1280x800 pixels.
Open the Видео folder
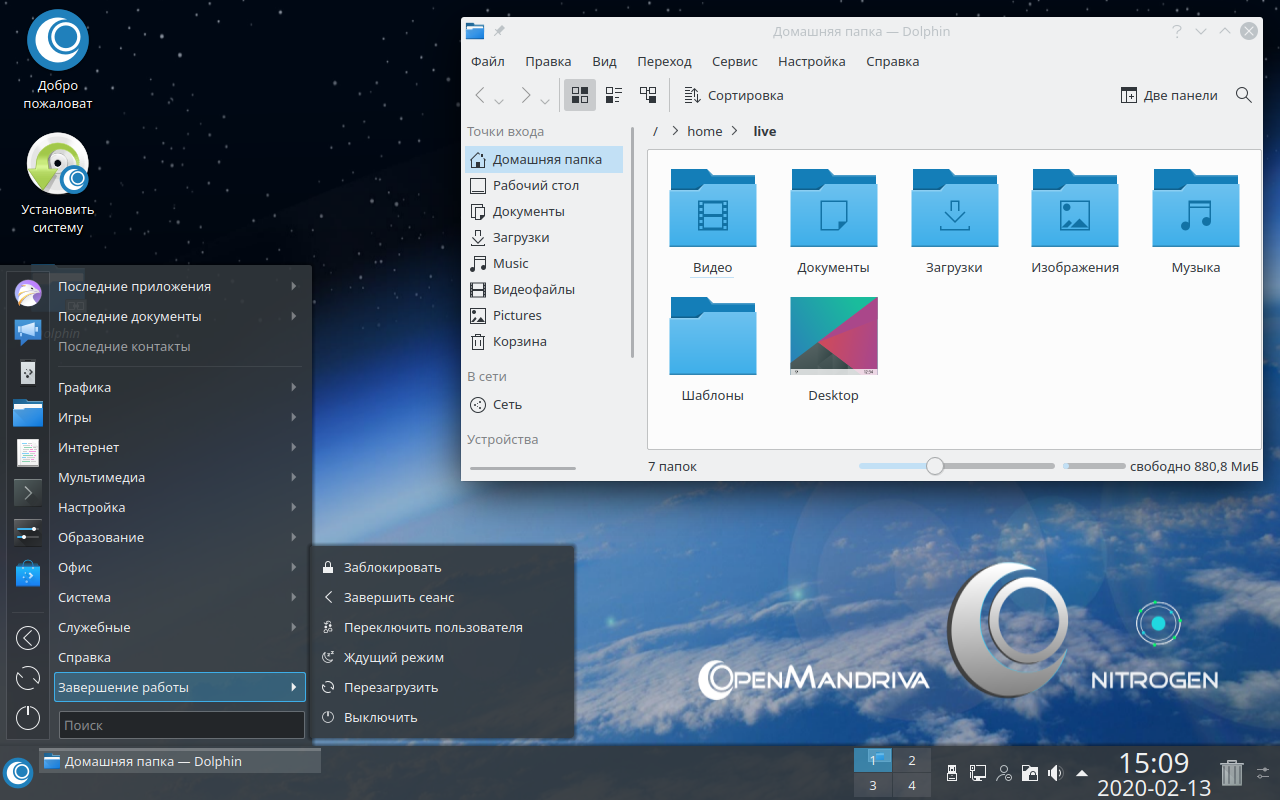pyautogui.click(x=713, y=221)
